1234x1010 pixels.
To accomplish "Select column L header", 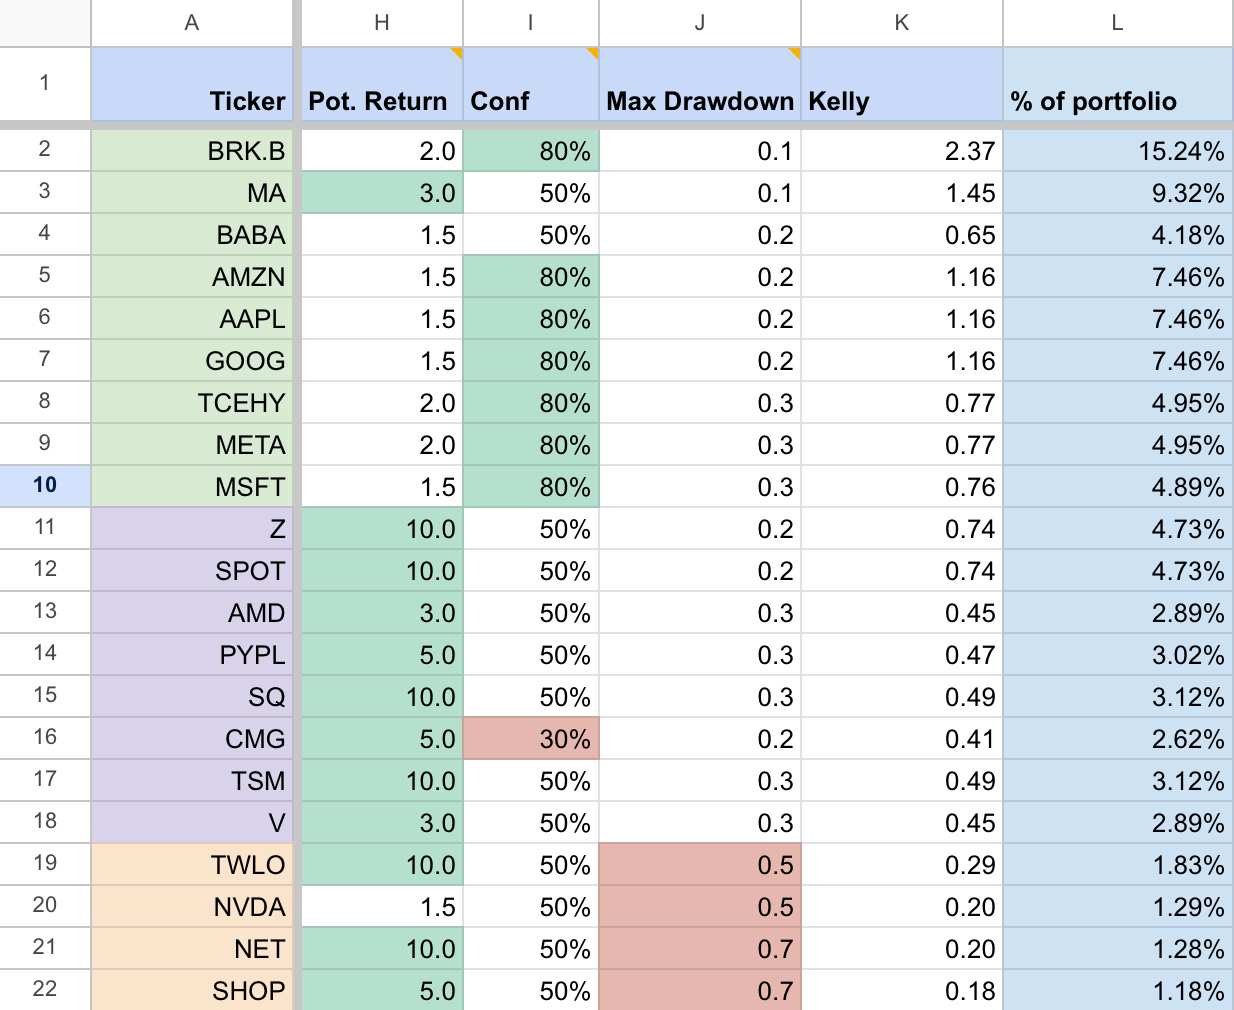I will (1118, 23).
